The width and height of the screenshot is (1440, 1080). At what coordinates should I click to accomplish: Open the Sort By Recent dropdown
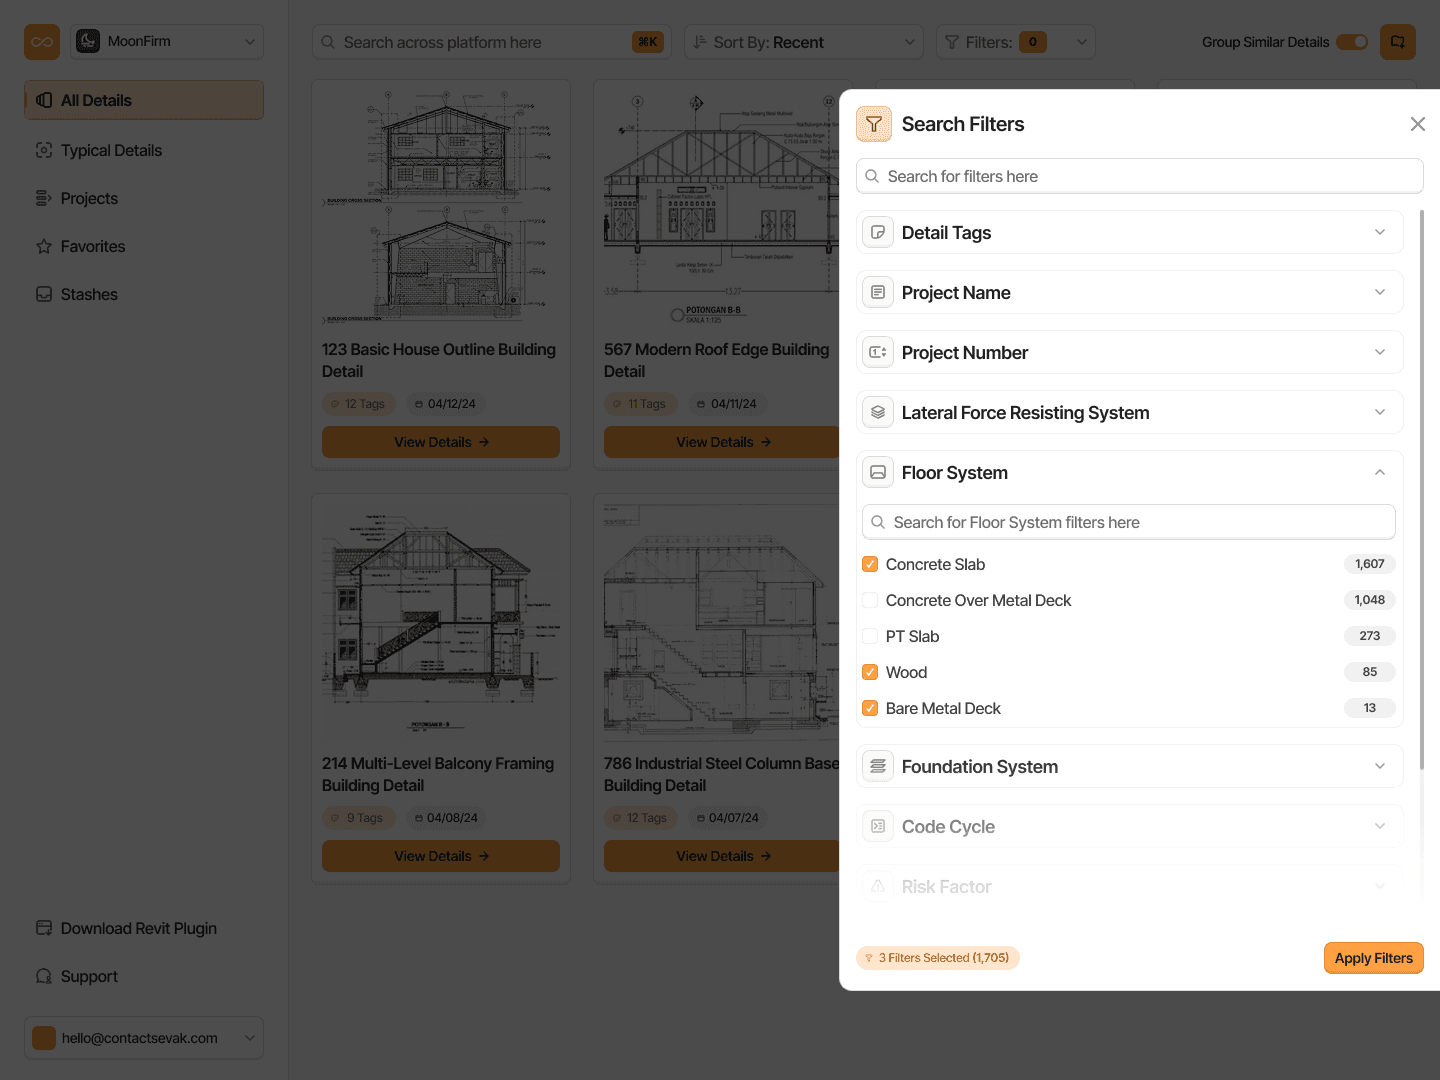[804, 42]
